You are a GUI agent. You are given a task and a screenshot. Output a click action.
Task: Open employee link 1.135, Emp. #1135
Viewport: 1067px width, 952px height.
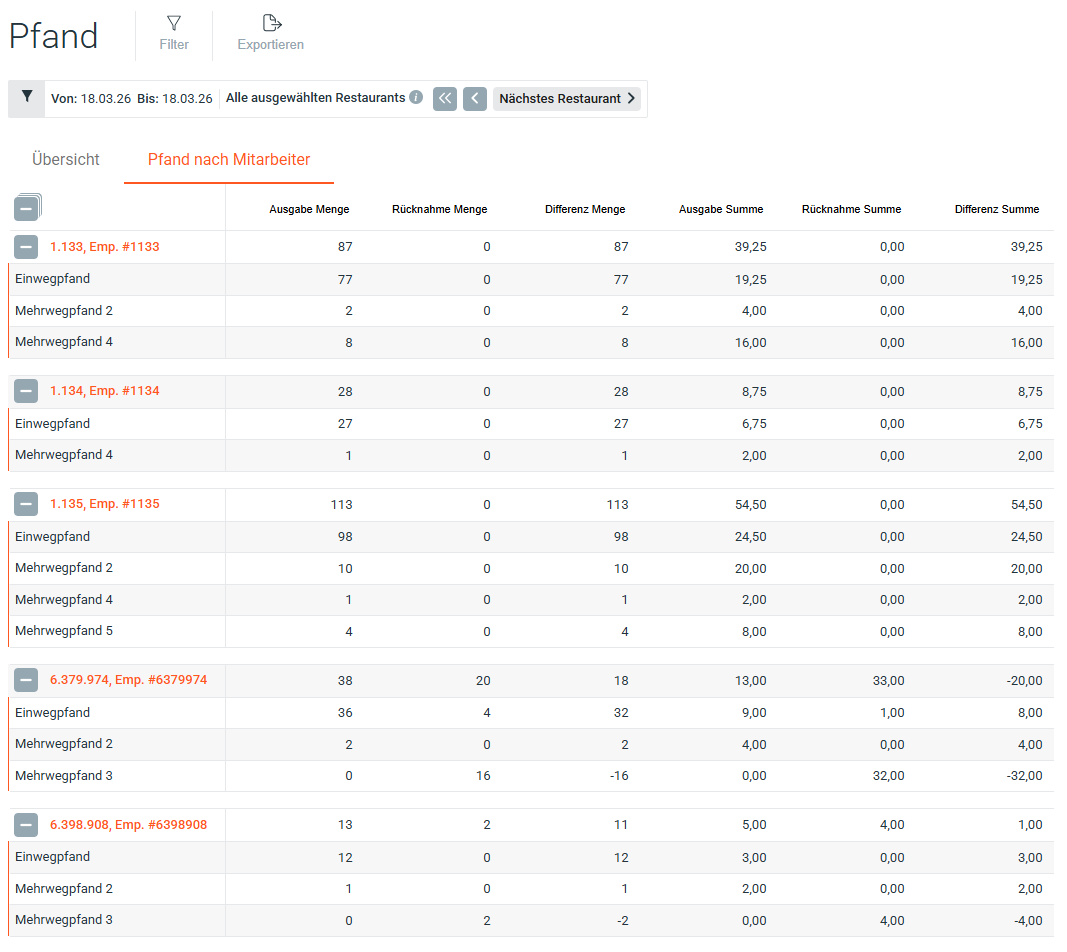[x=105, y=504]
